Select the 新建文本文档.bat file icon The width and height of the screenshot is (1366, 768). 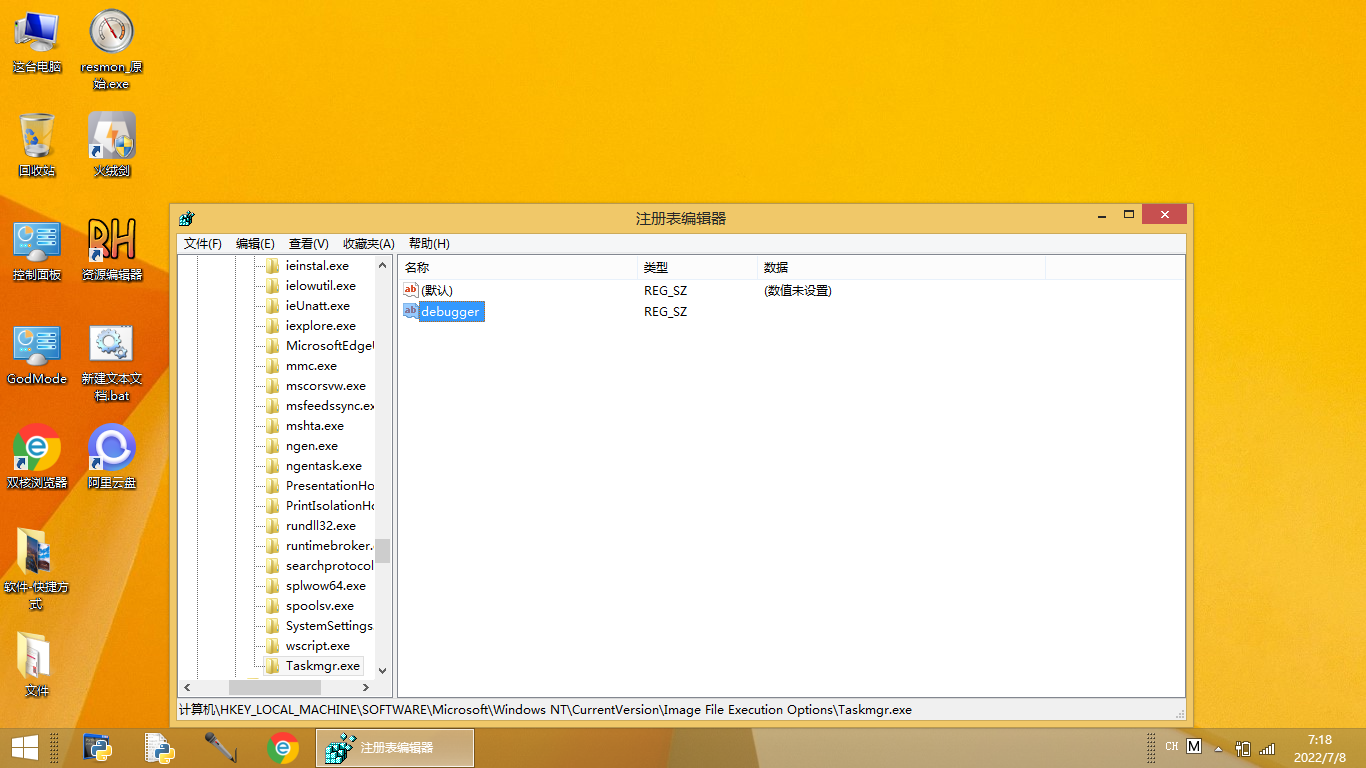point(112,362)
